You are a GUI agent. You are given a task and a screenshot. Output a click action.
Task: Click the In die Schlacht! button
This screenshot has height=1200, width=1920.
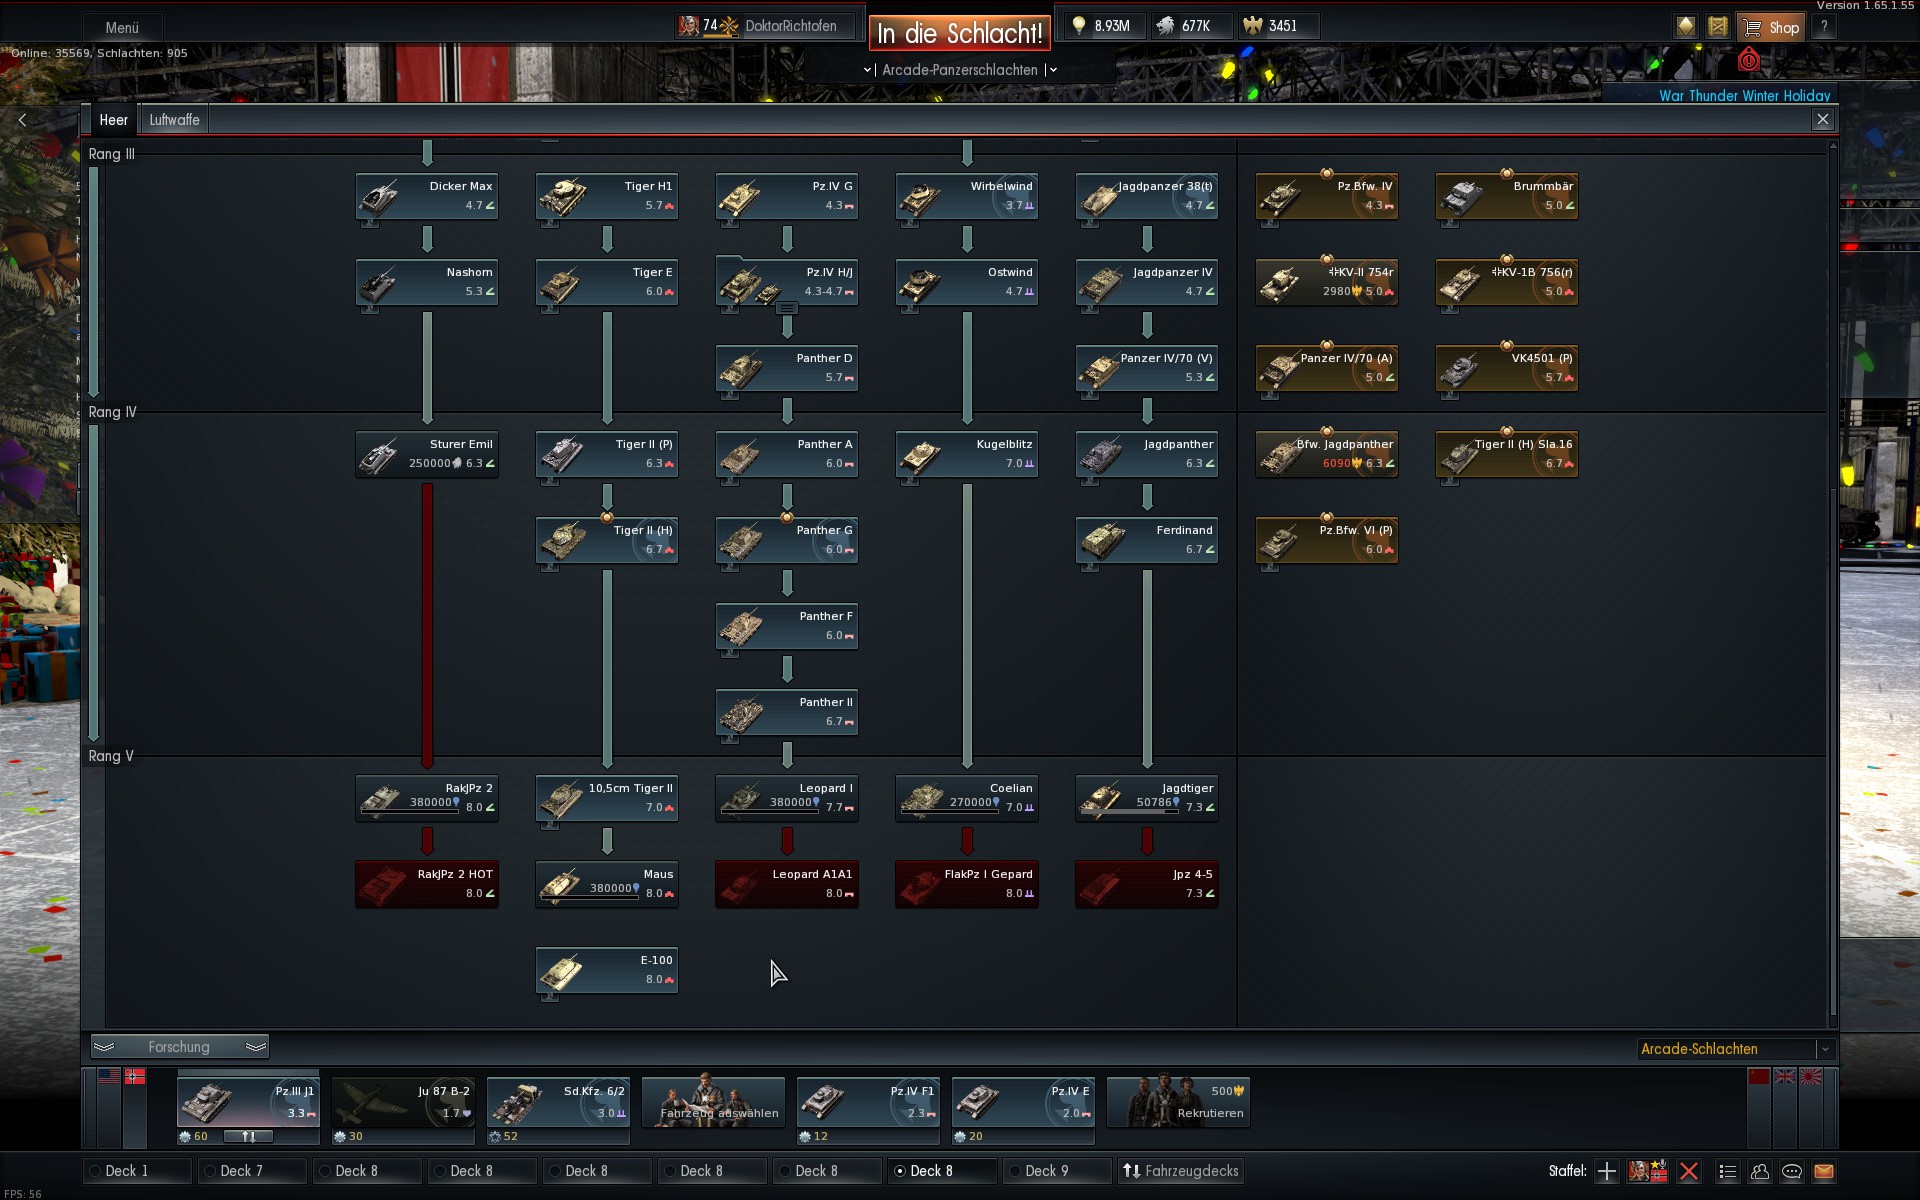click(x=959, y=33)
